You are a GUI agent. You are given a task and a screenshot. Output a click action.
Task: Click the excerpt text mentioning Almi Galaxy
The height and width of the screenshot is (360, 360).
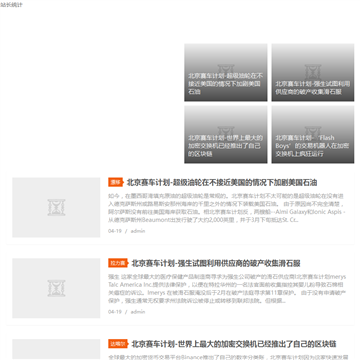pos(227,208)
